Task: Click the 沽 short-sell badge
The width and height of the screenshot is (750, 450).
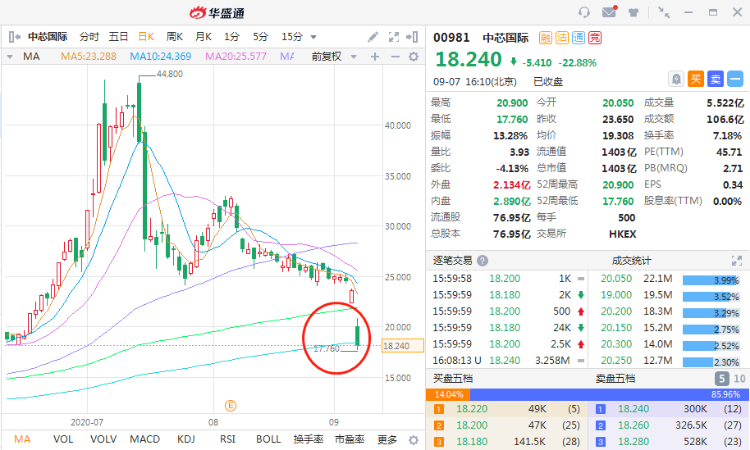Action: [x=562, y=38]
